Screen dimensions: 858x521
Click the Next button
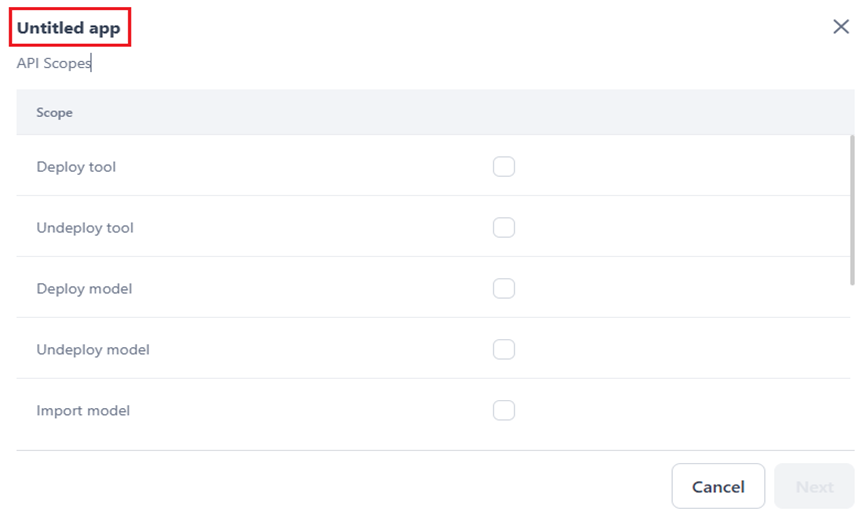814,487
